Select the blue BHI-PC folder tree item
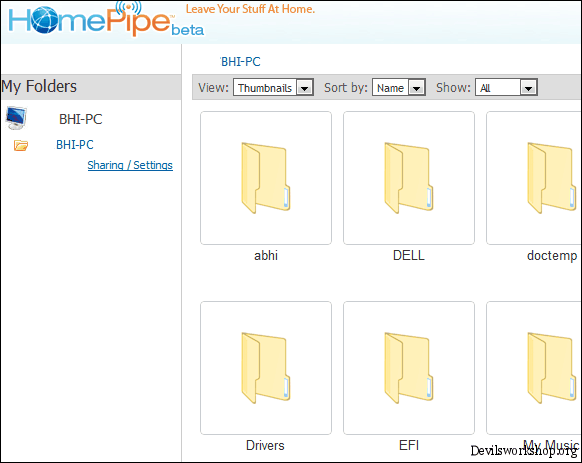Viewport: 582px width, 463px height. coord(75,144)
